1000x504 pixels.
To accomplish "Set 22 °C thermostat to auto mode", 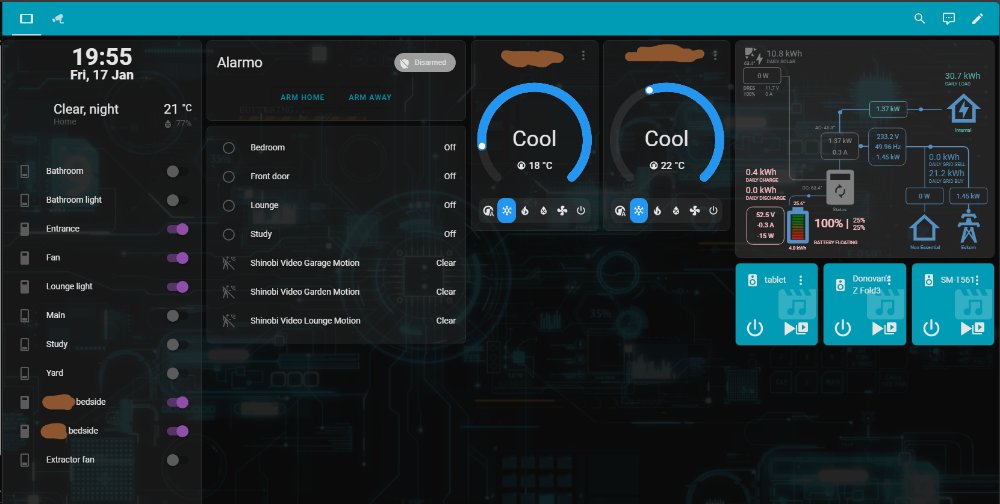I will (621, 211).
